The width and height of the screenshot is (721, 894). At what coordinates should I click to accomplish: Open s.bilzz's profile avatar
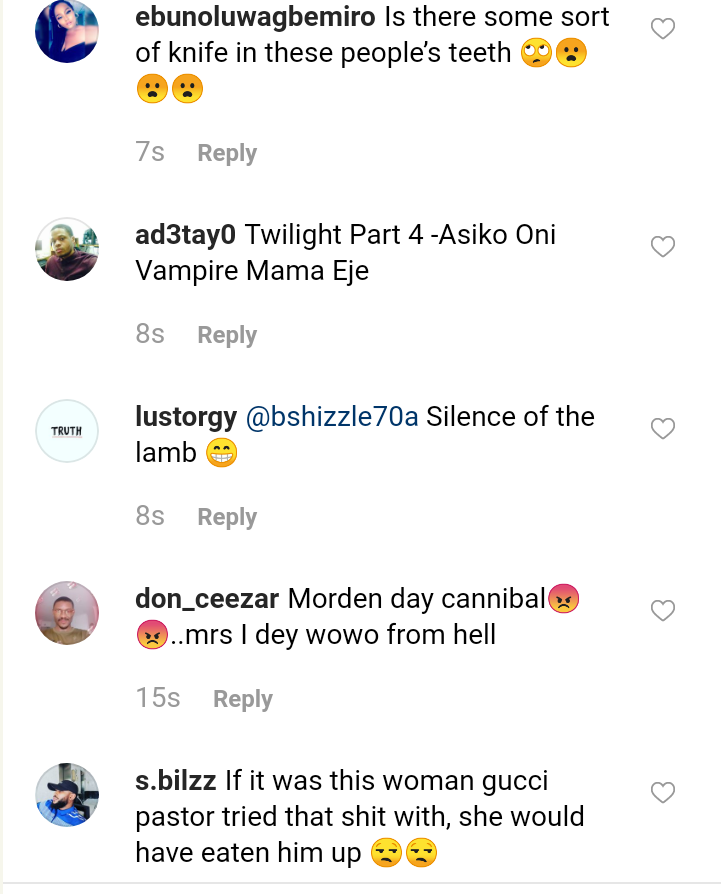(x=67, y=795)
